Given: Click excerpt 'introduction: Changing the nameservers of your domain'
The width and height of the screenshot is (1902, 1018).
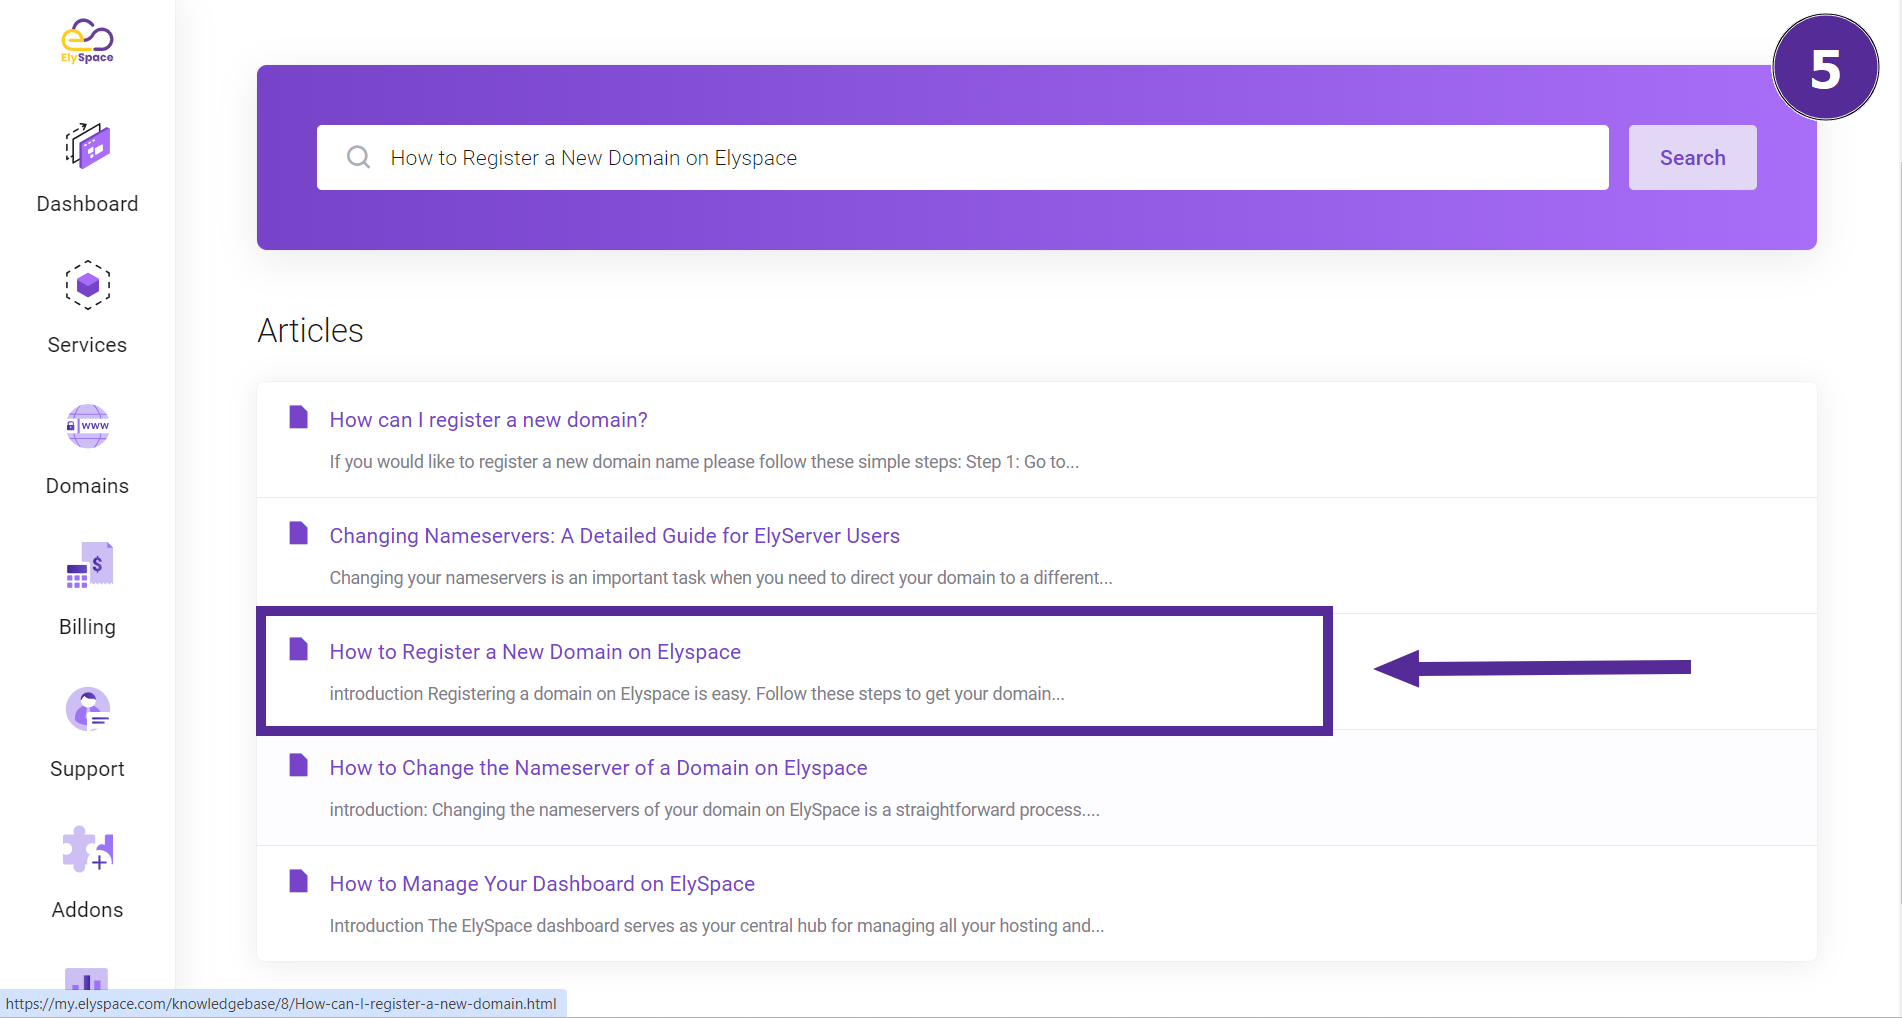Looking at the screenshot, I should tap(715, 810).
